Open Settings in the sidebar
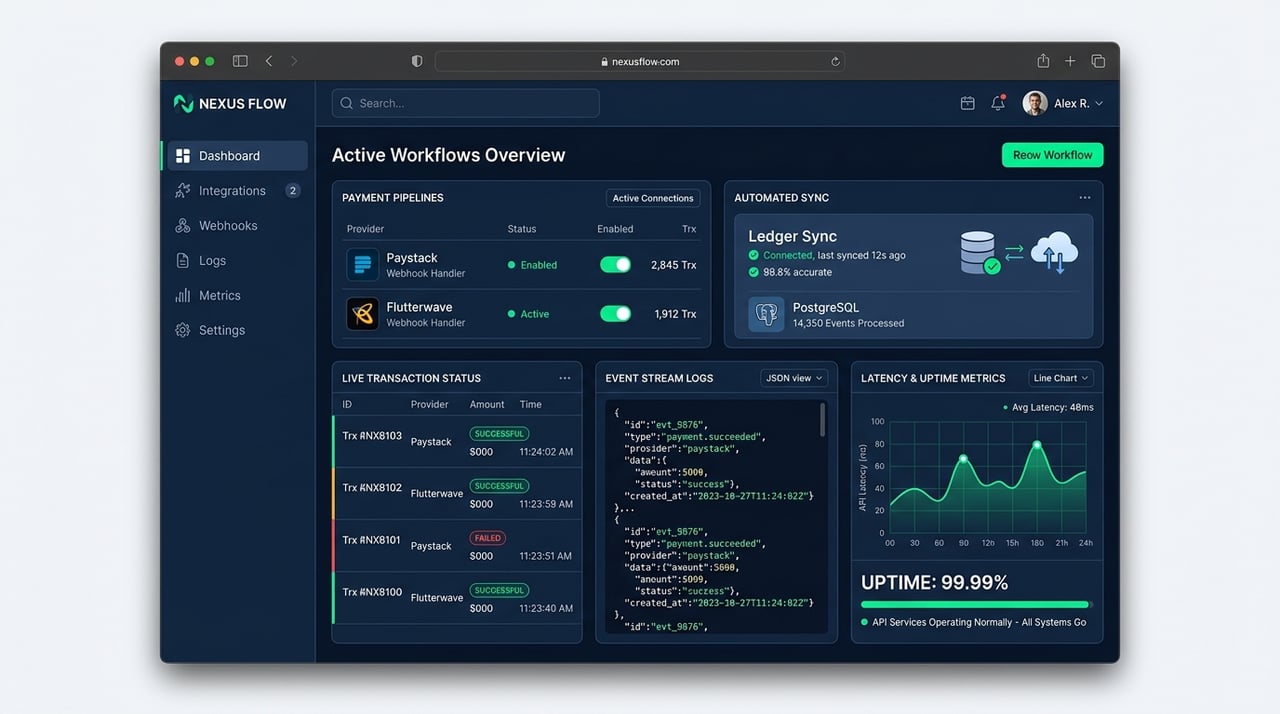The height and width of the screenshot is (714, 1280). [x=235, y=330]
